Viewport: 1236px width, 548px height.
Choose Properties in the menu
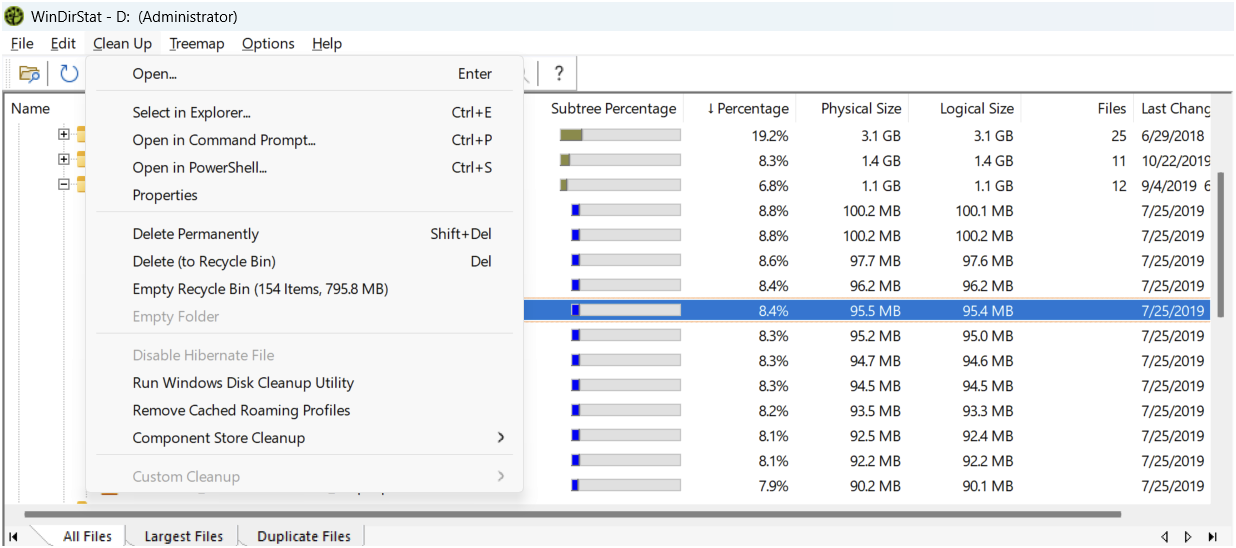click(304, 195)
